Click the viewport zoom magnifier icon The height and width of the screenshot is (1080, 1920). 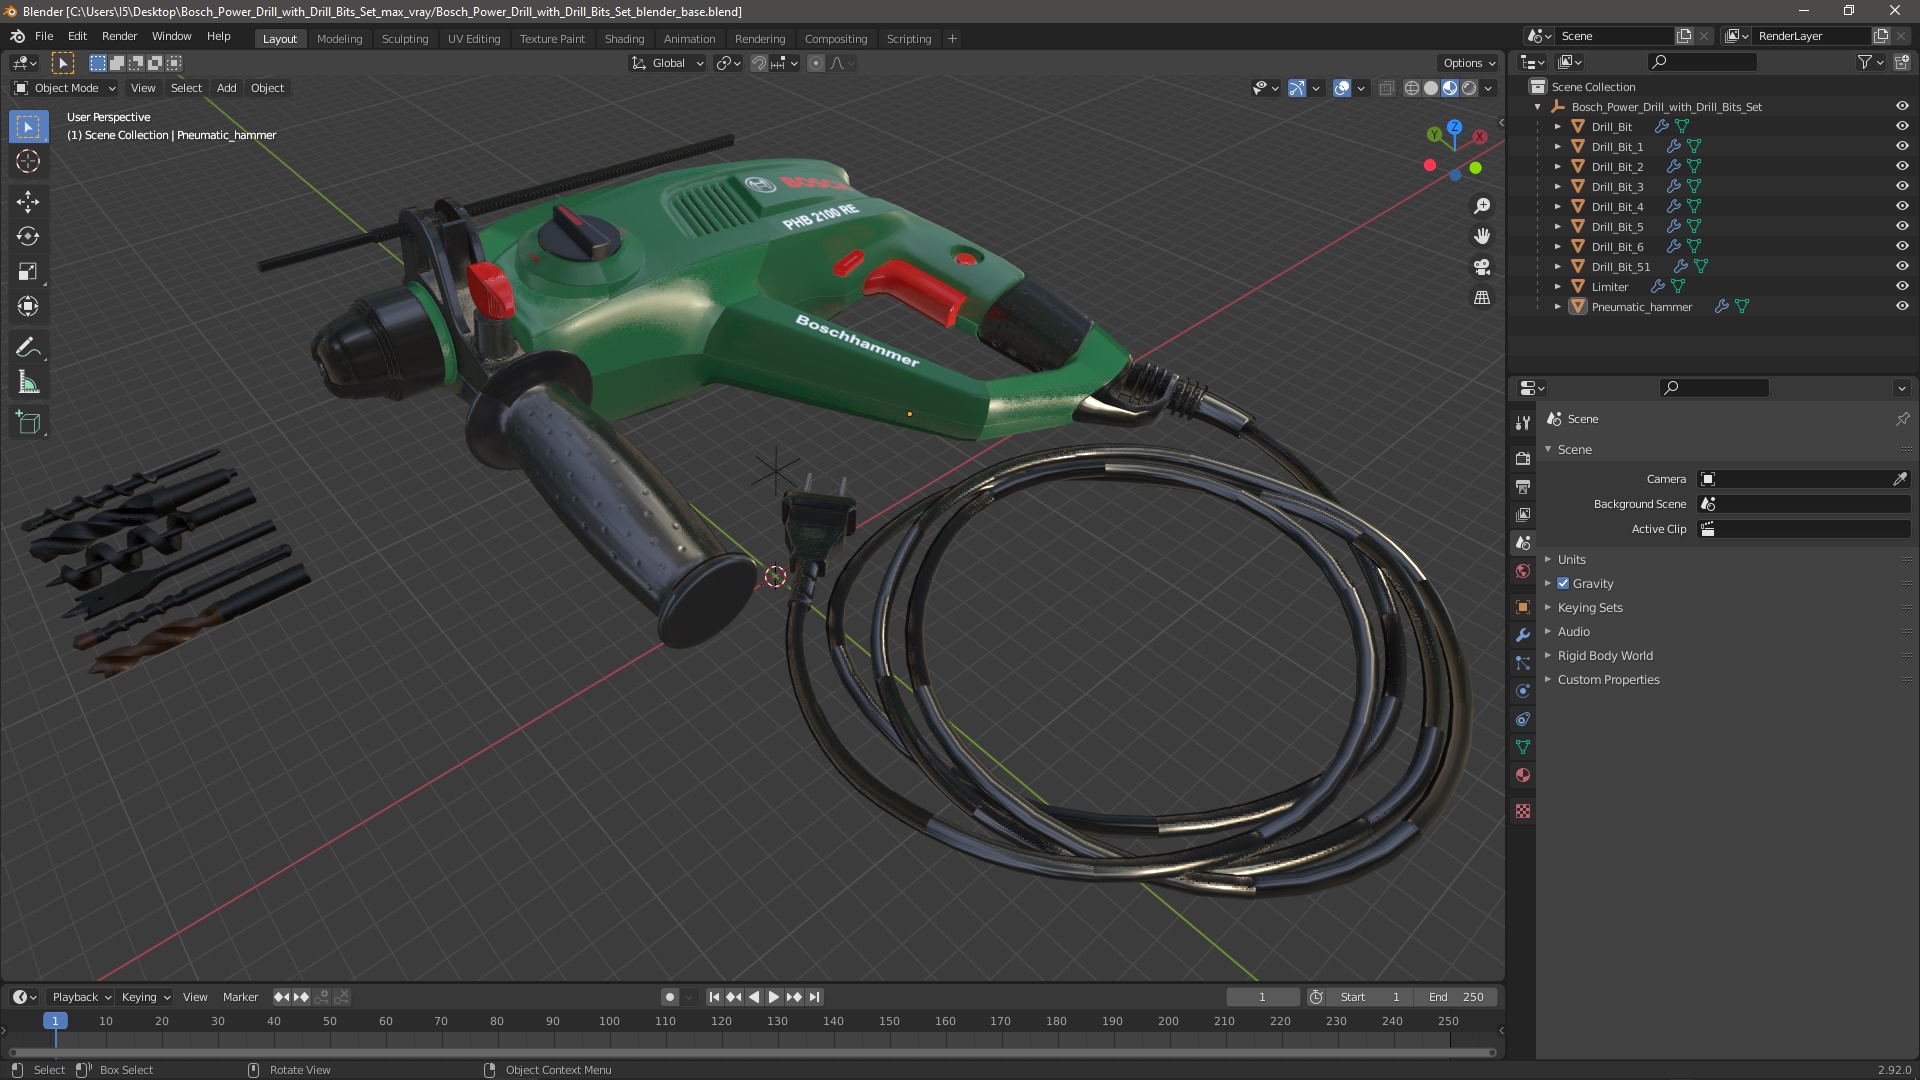(1482, 206)
